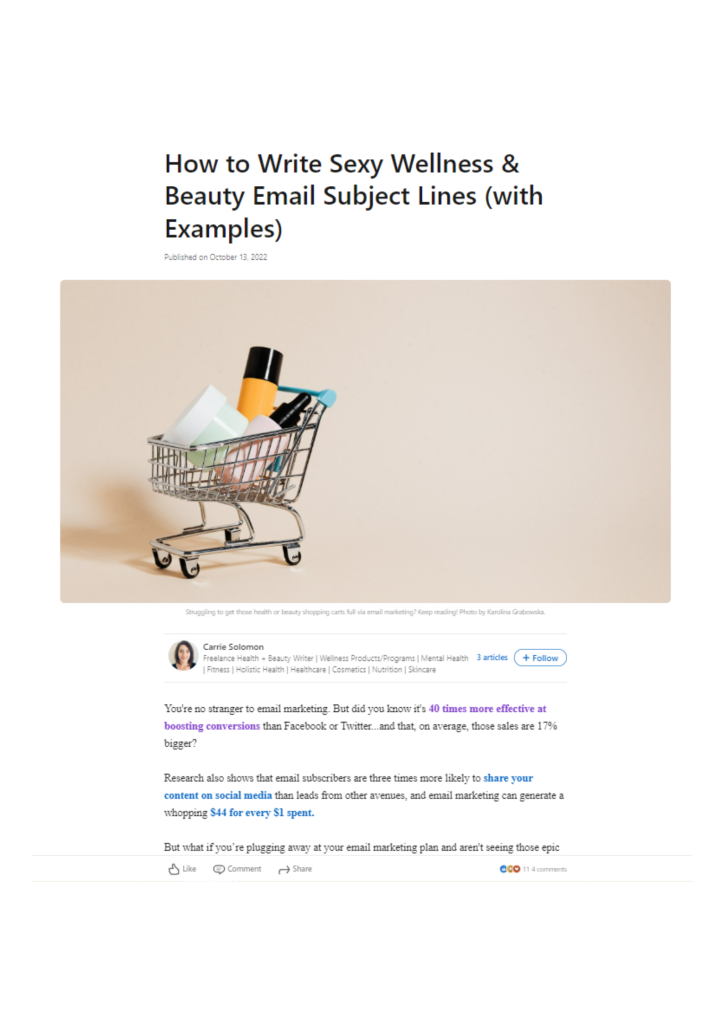Click the 'Share' text label

pos(302,869)
